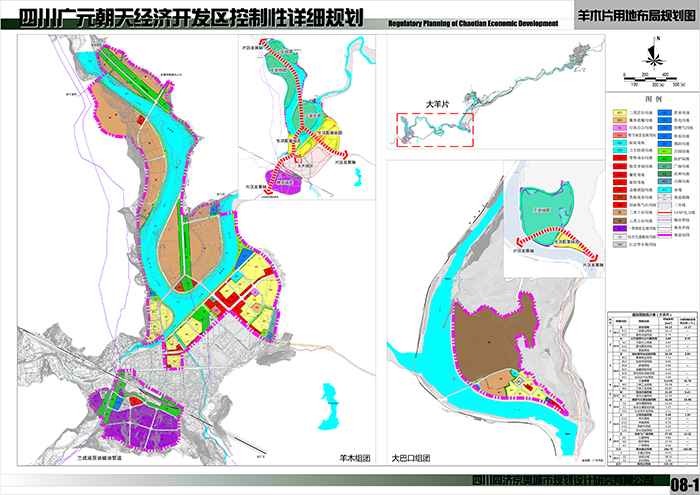700x495 pixels.
Task: Pick the lavender 输油管线 legend line sample
Action: pyautogui.click(x=665, y=220)
